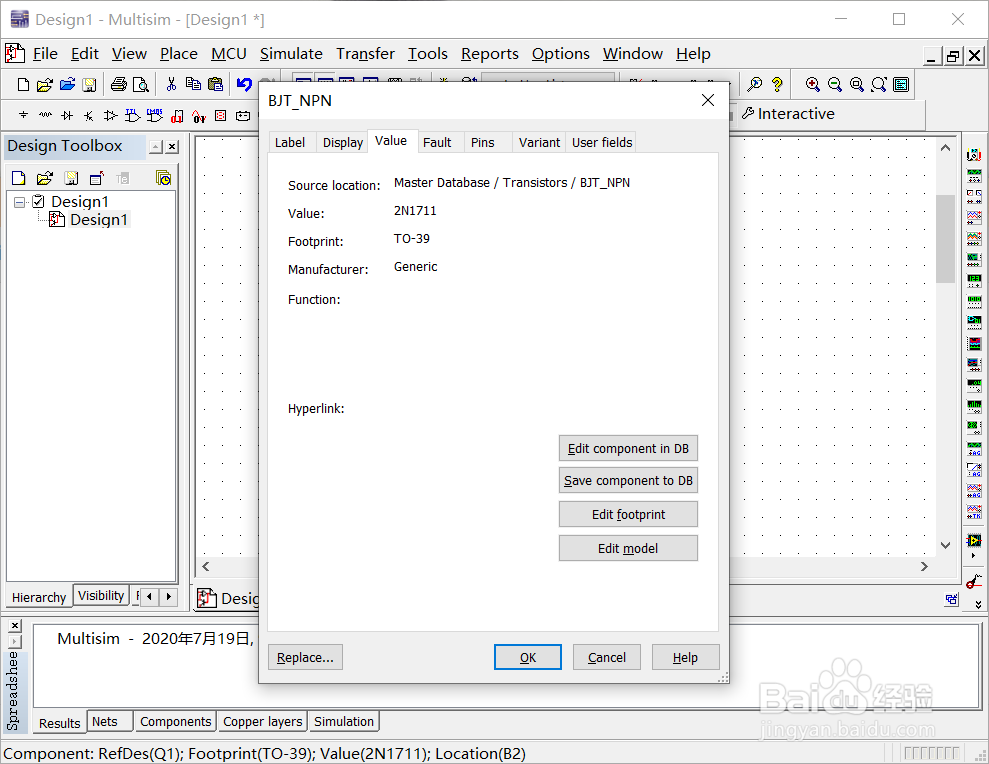989x764 pixels.
Task: Open the Basic resistor component group
Action: [45, 115]
